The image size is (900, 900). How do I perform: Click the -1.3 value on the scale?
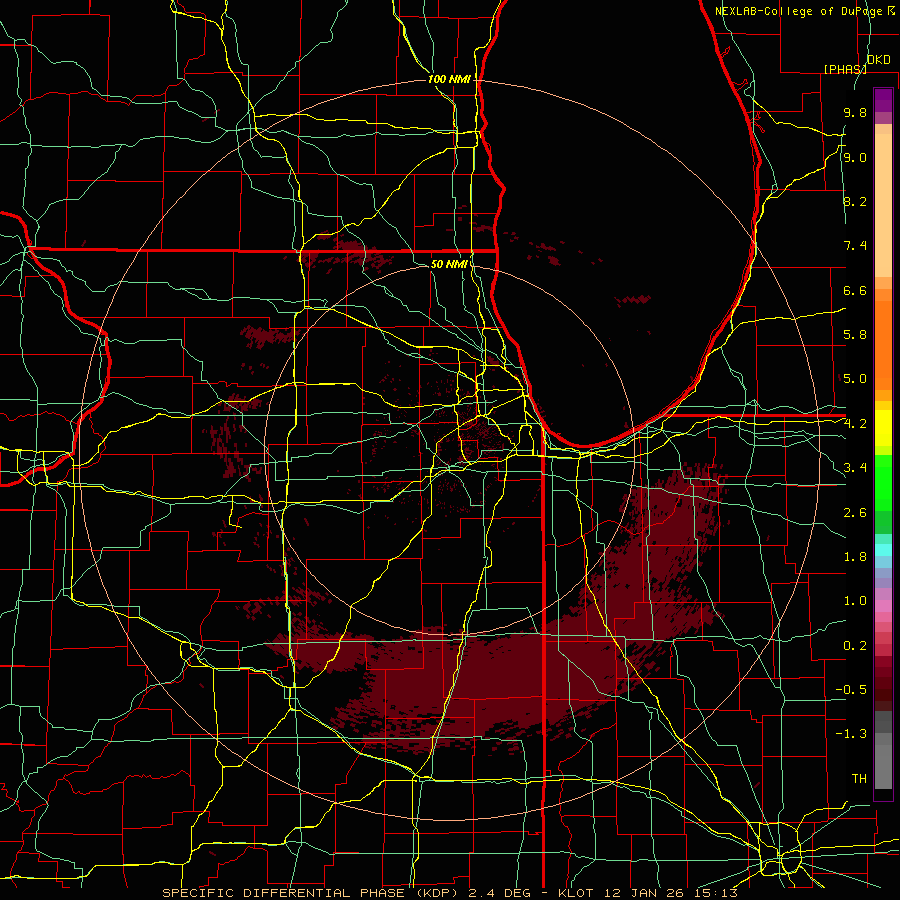click(851, 734)
